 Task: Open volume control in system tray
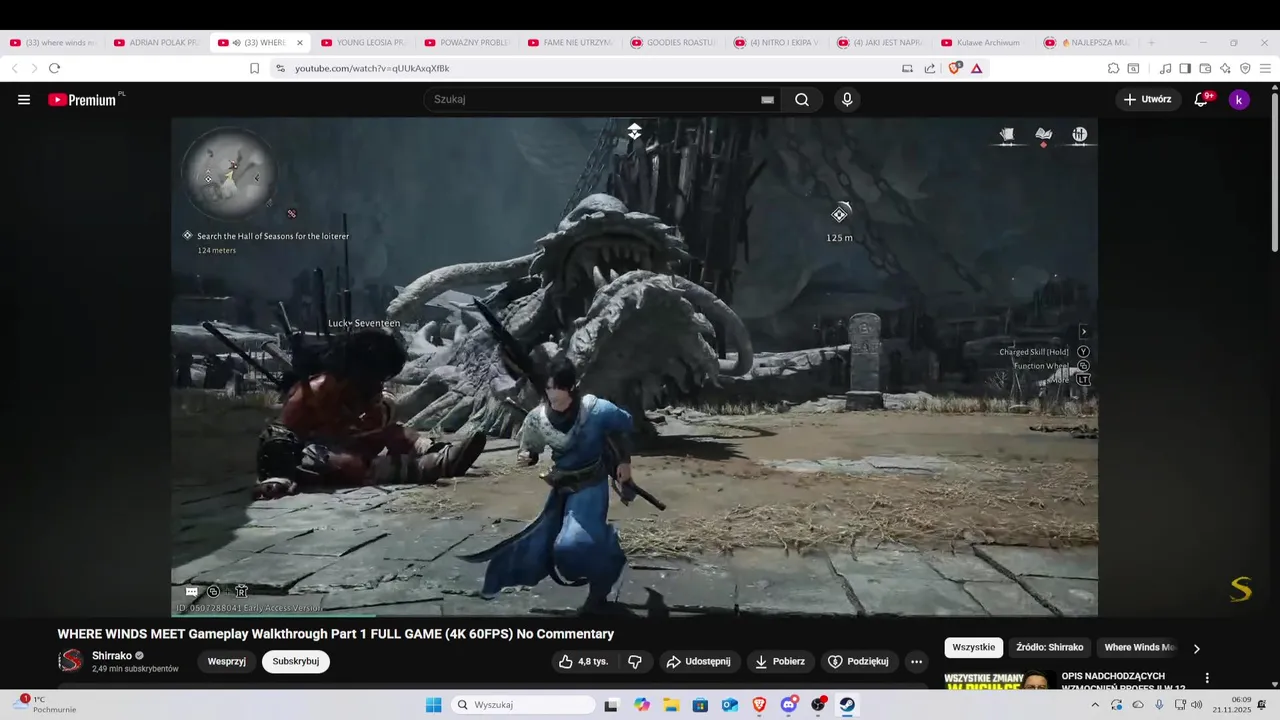pyautogui.click(x=1197, y=705)
